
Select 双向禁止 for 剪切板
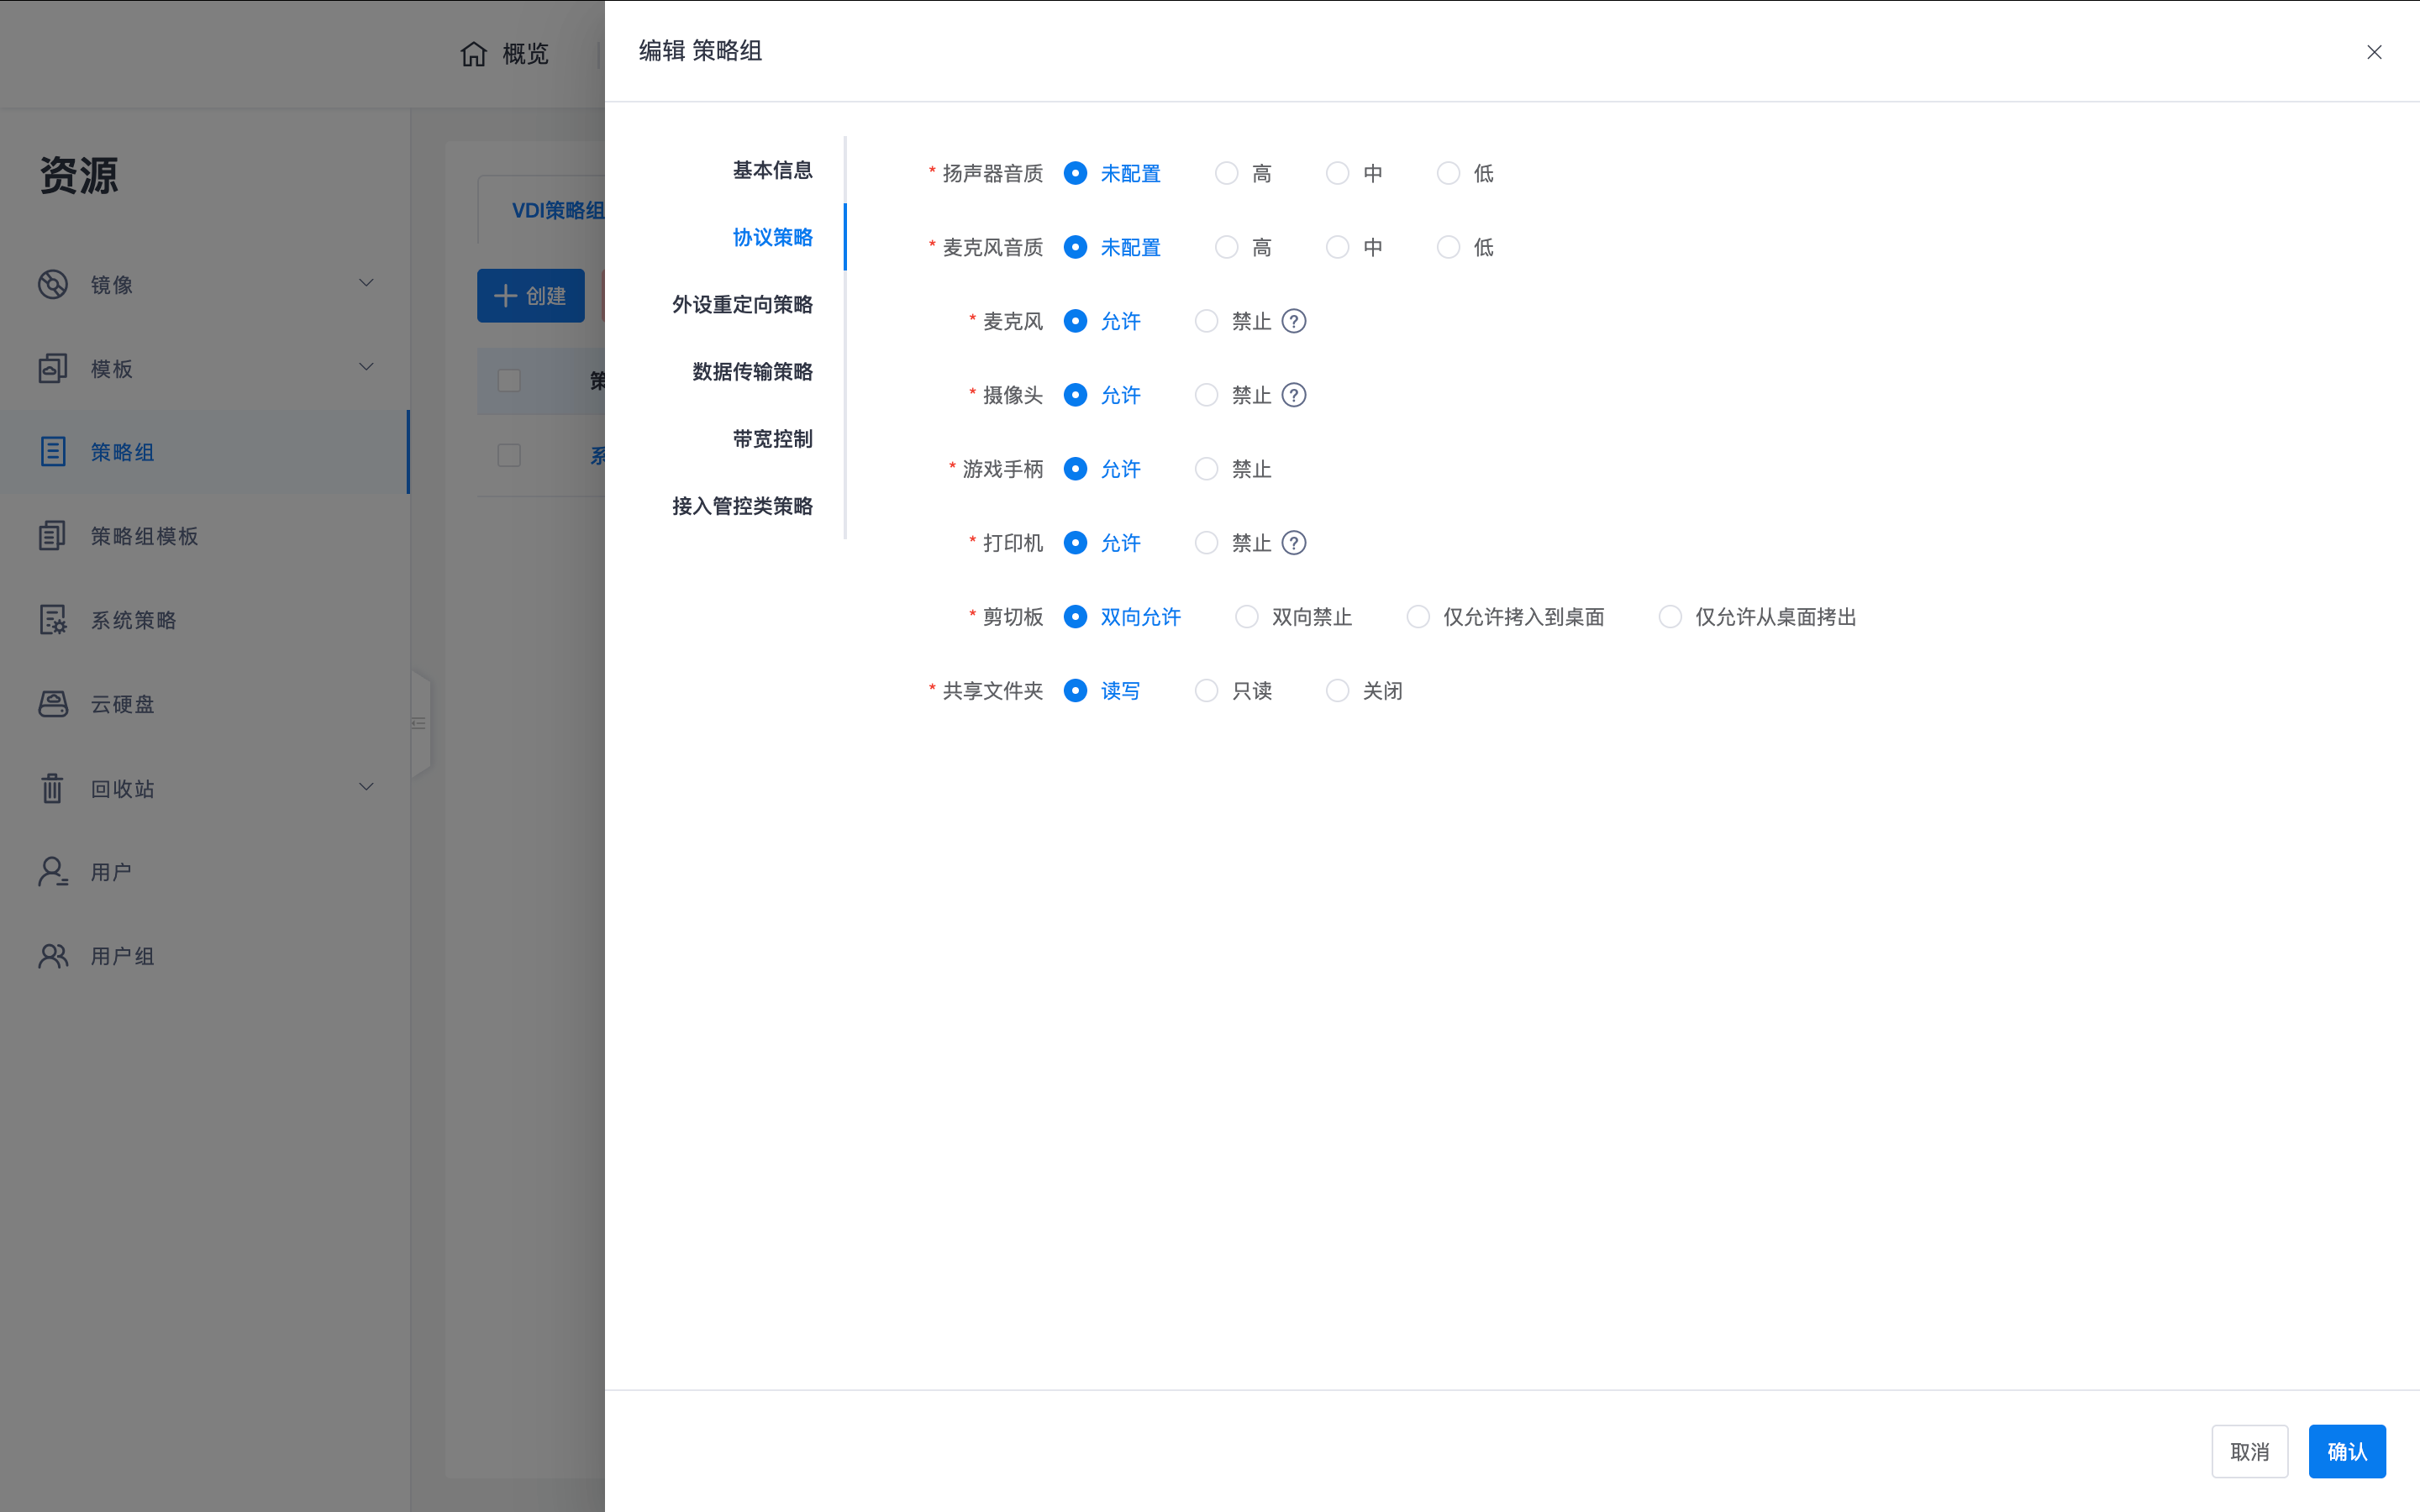pos(1246,617)
